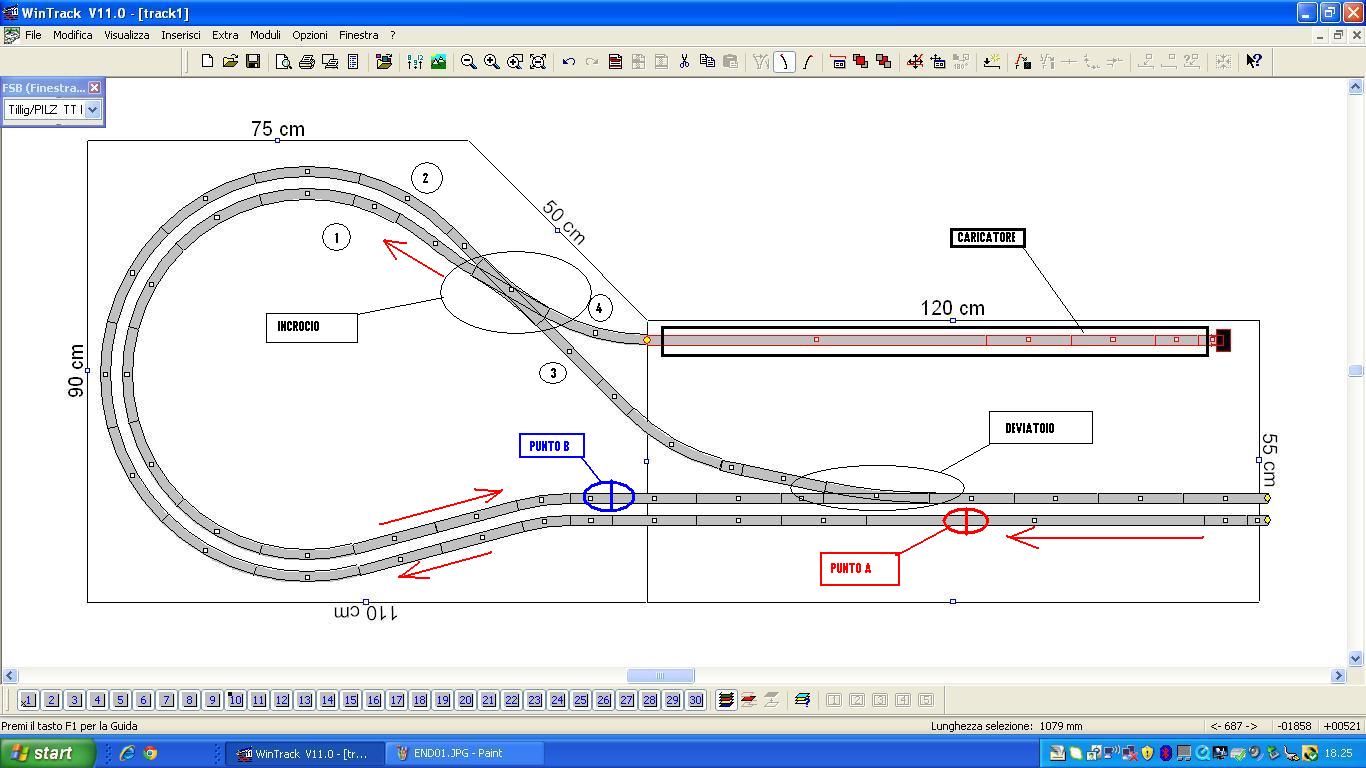Viewport: 1366px width, 768px height.
Task: Create a new track plan file
Action: click(207, 61)
